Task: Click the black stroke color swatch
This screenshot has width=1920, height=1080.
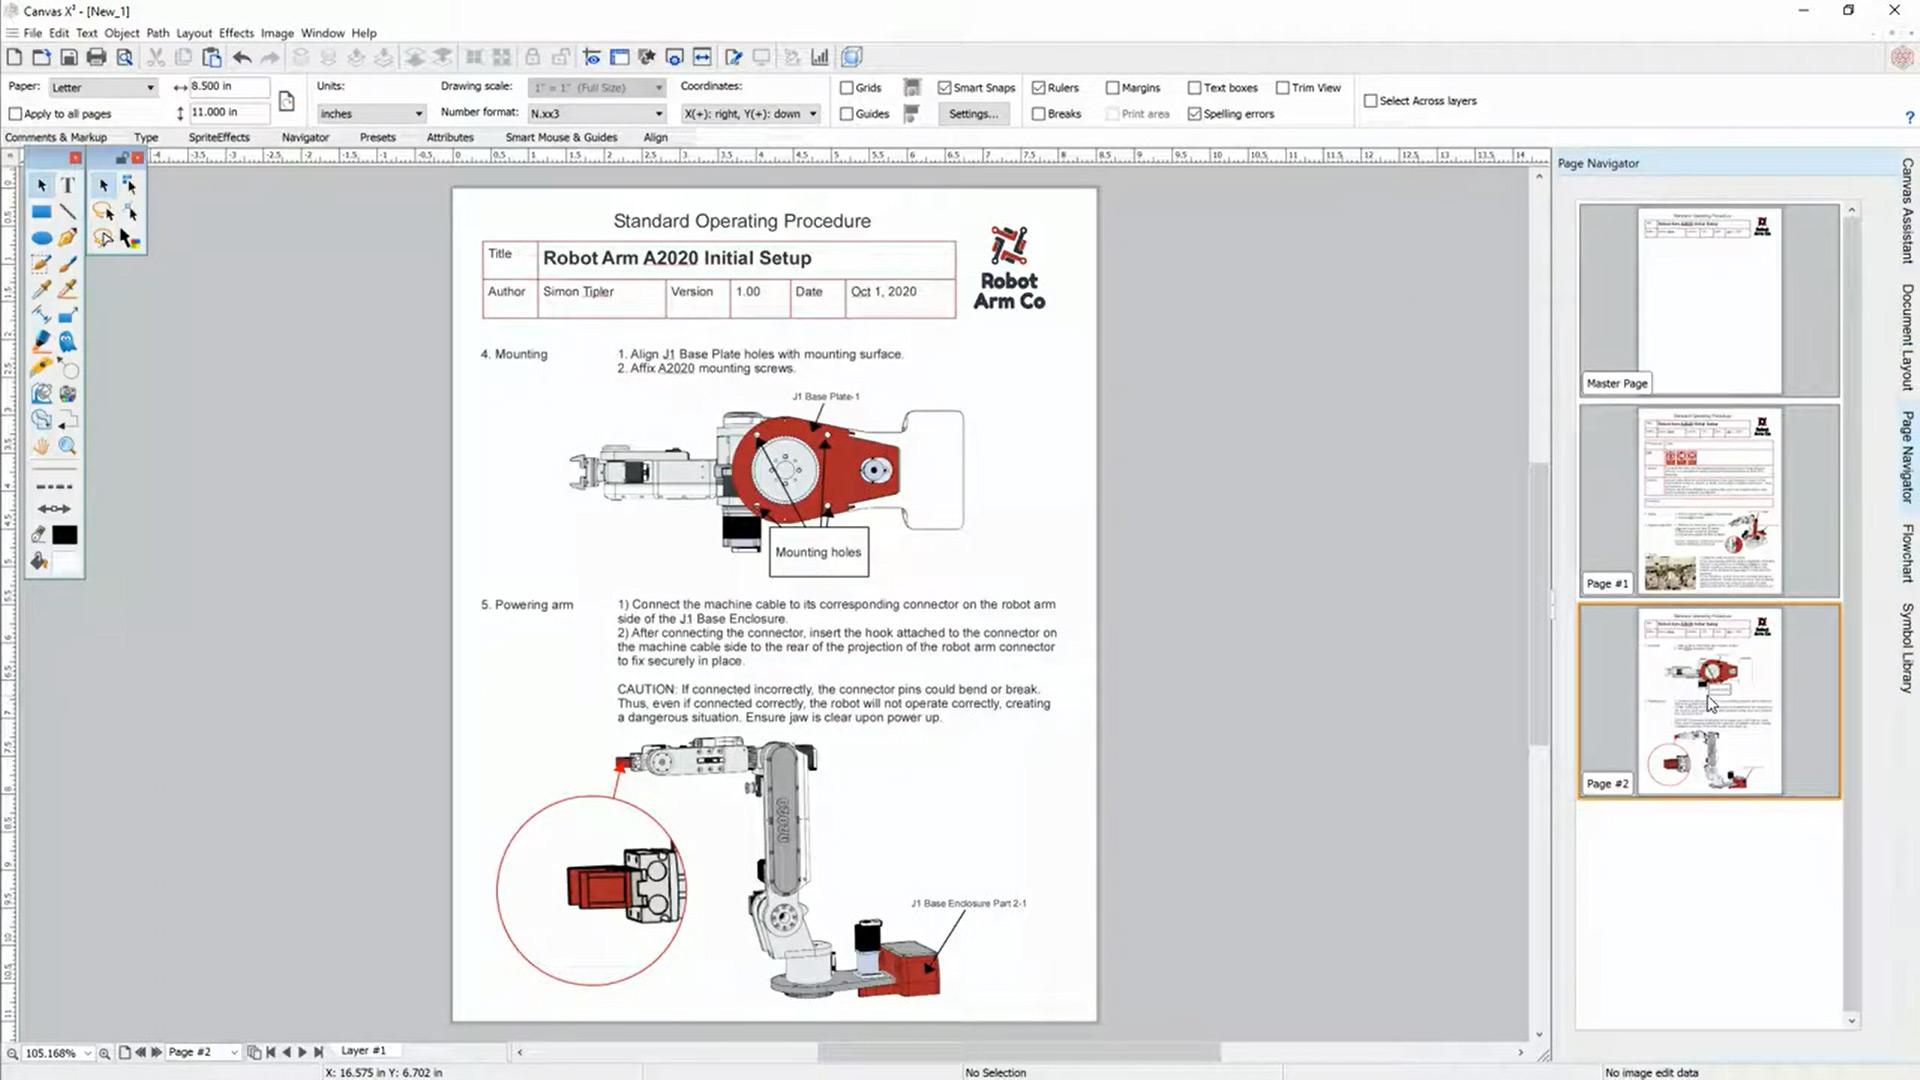Action: coord(65,535)
